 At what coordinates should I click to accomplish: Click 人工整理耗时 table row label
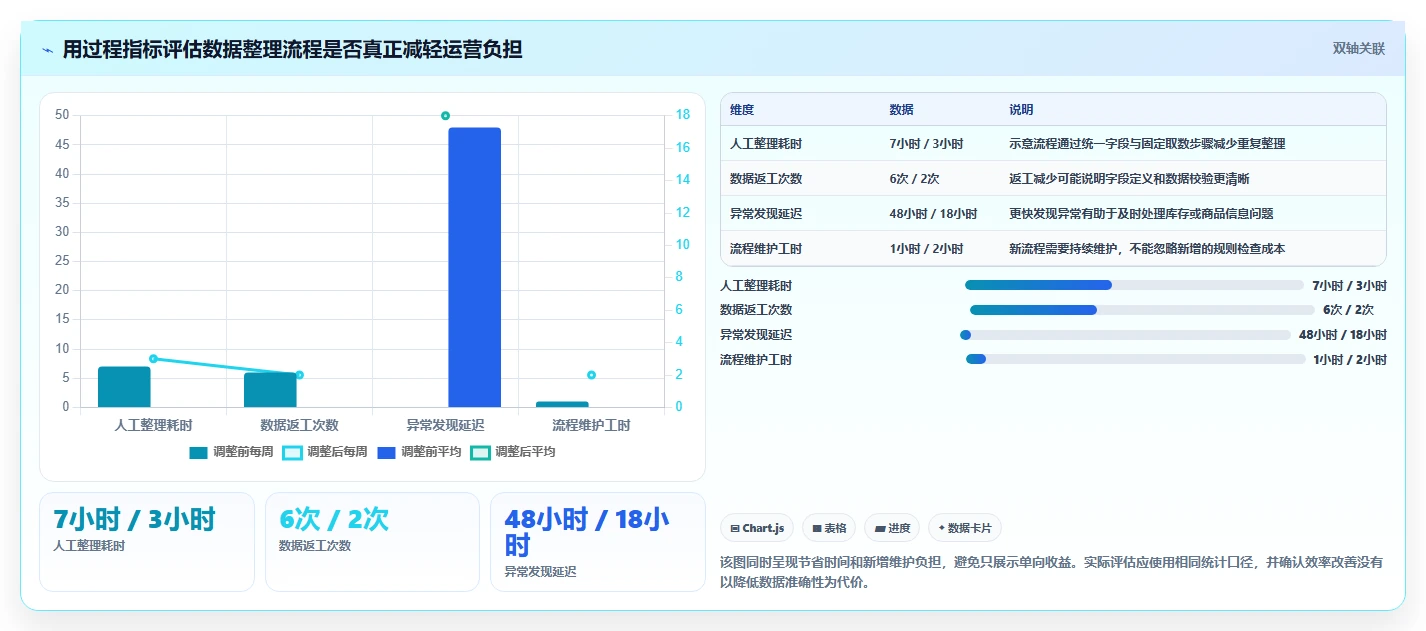[766, 144]
